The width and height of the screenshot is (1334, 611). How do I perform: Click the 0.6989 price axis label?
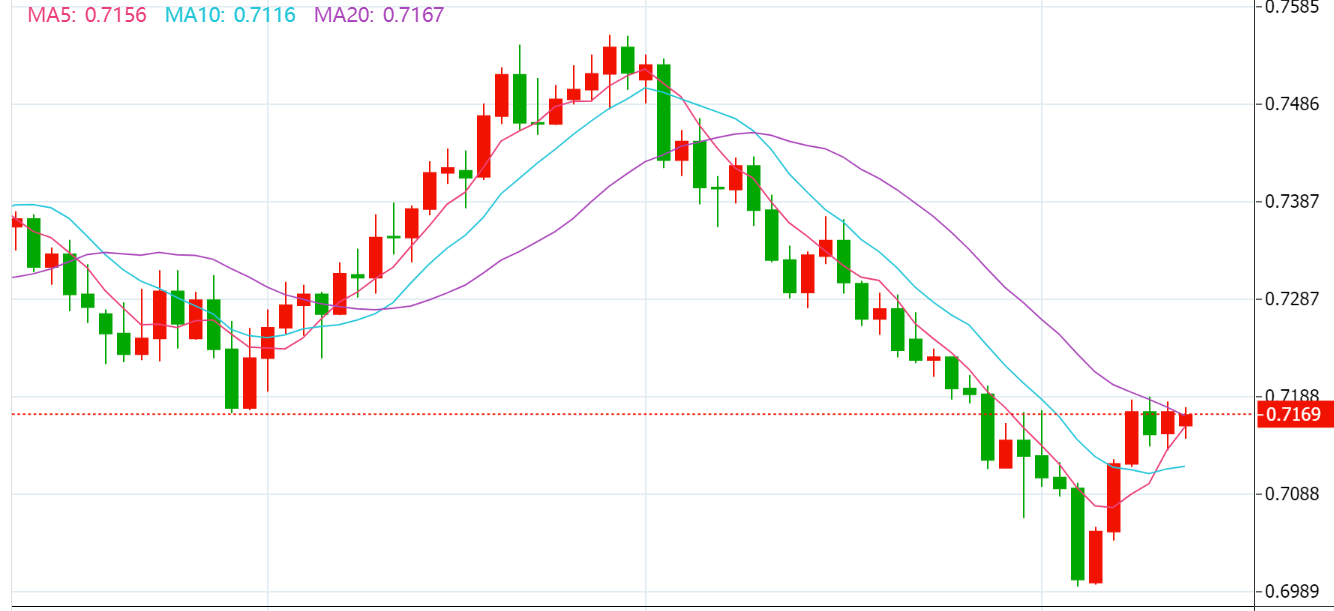[1292, 591]
